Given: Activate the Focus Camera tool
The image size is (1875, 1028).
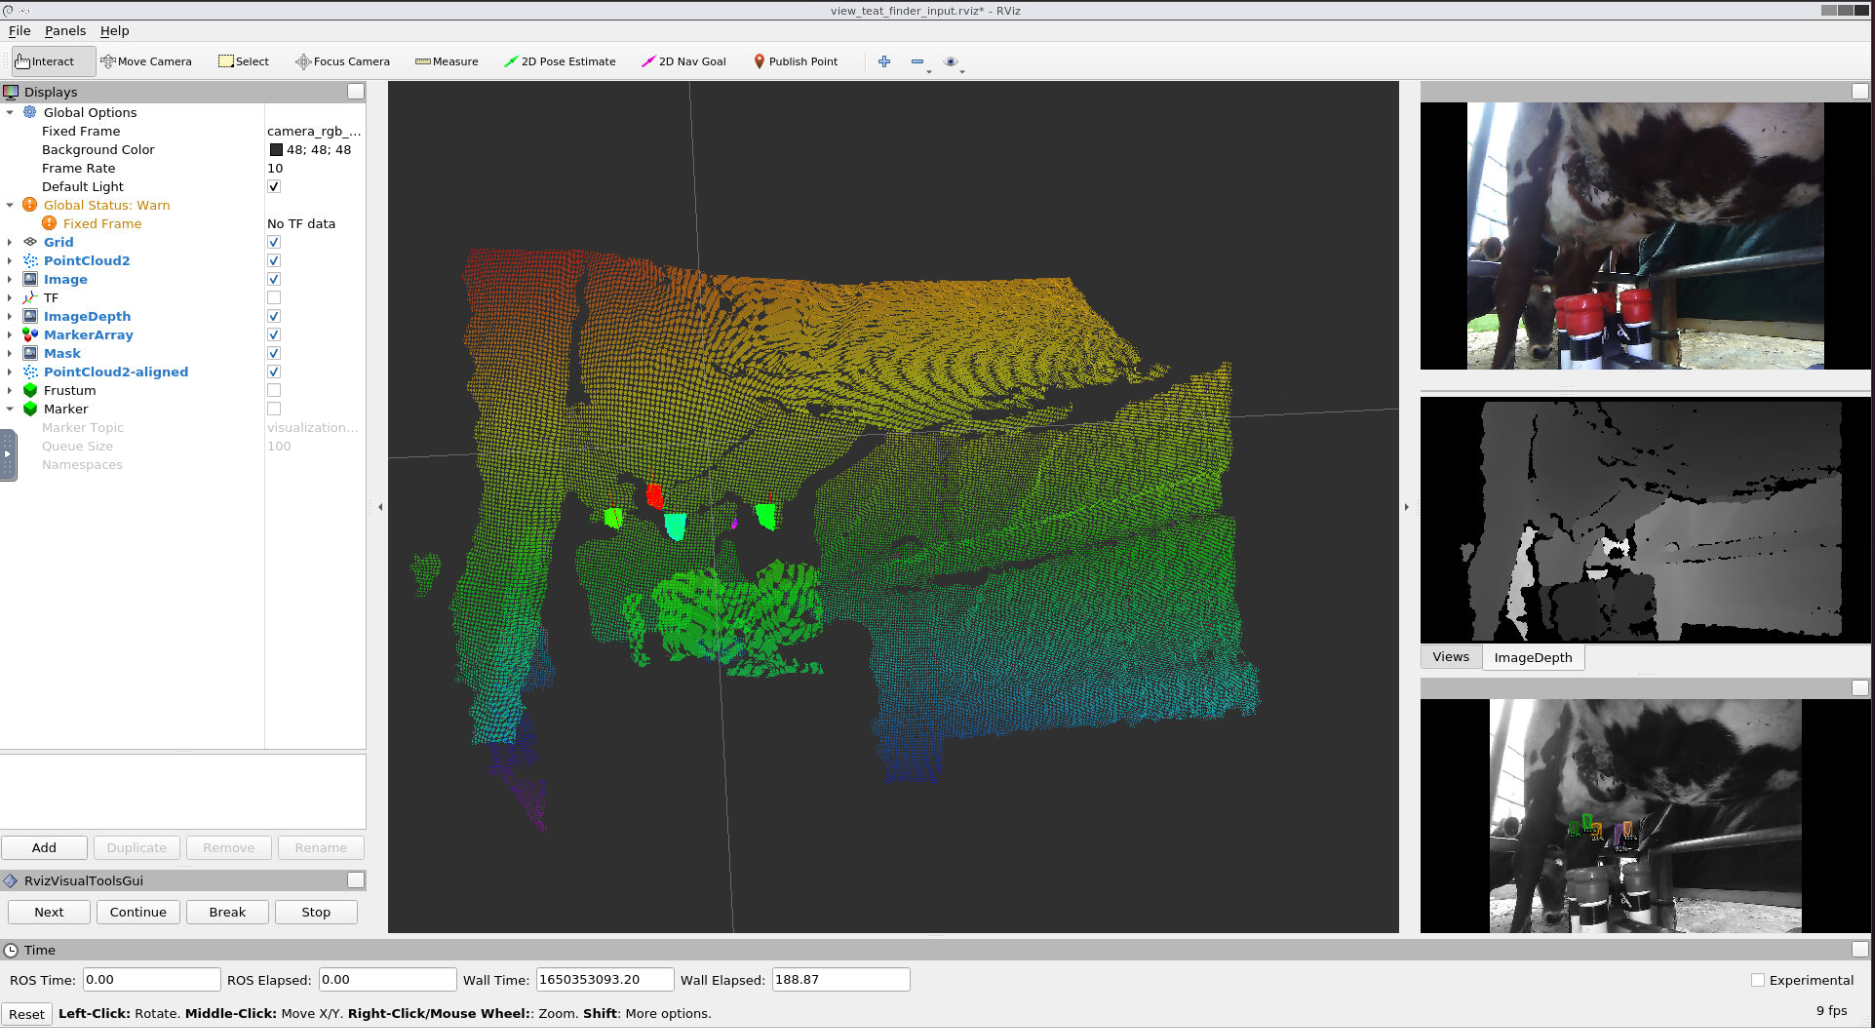Looking at the screenshot, I should click(x=342, y=61).
